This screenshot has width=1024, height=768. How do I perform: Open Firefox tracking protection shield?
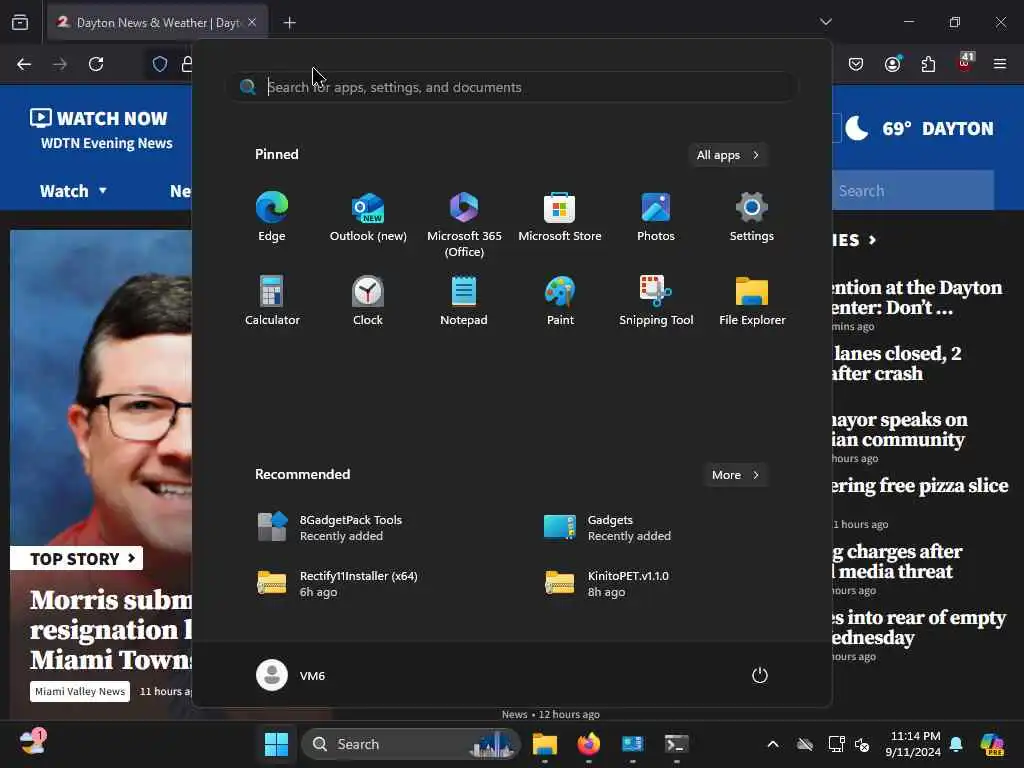click(160, 64)
